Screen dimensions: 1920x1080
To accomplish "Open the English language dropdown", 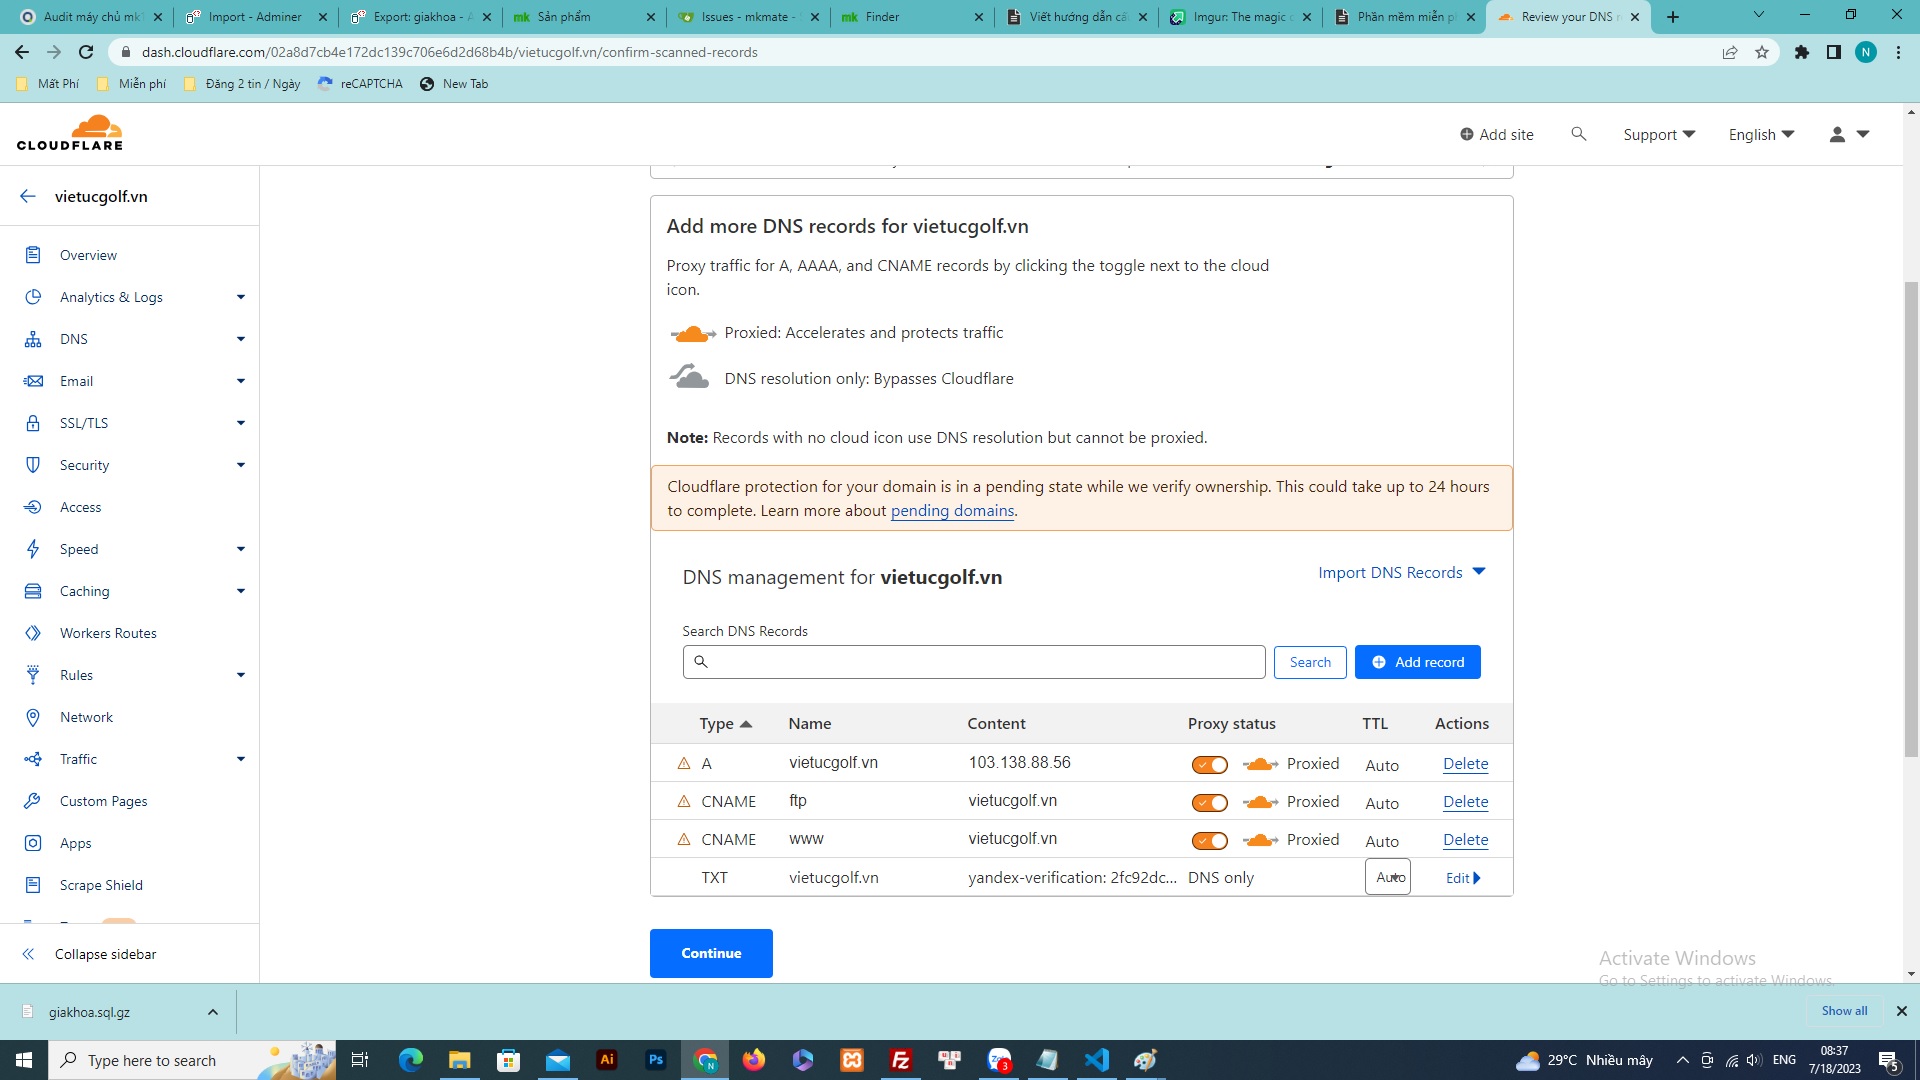I will pyautogui.click(x=1761, y=134).
